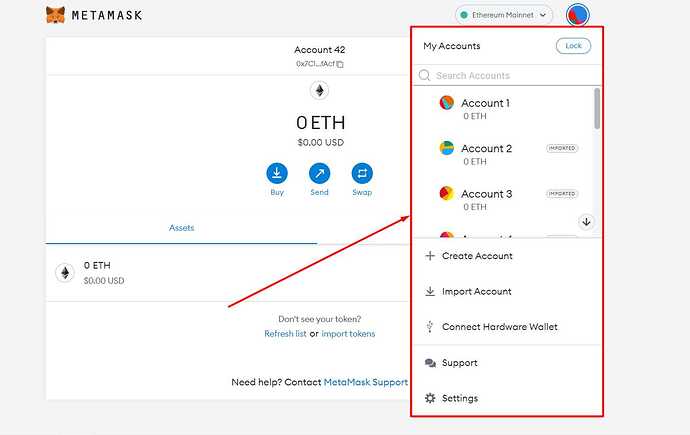Click the $0.00 USD balance under 0 ETH heading

pyautogui.click(x=320, y=143)
